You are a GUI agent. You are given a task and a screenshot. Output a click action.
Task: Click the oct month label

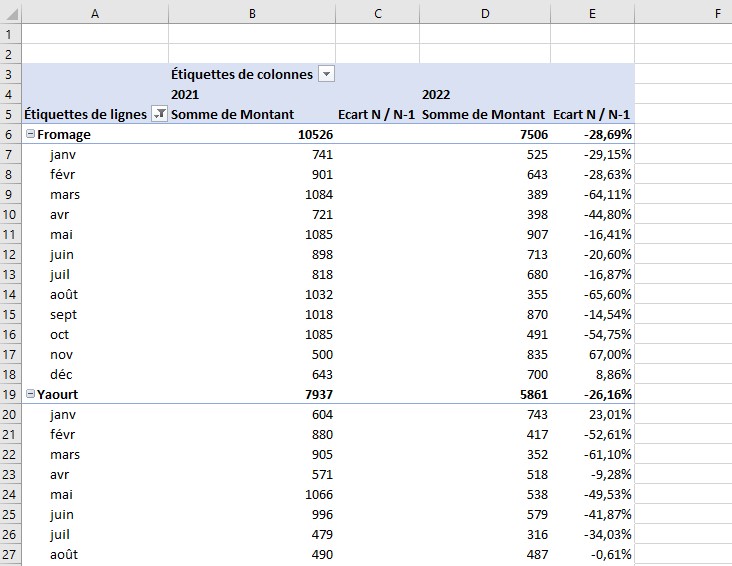59,335
